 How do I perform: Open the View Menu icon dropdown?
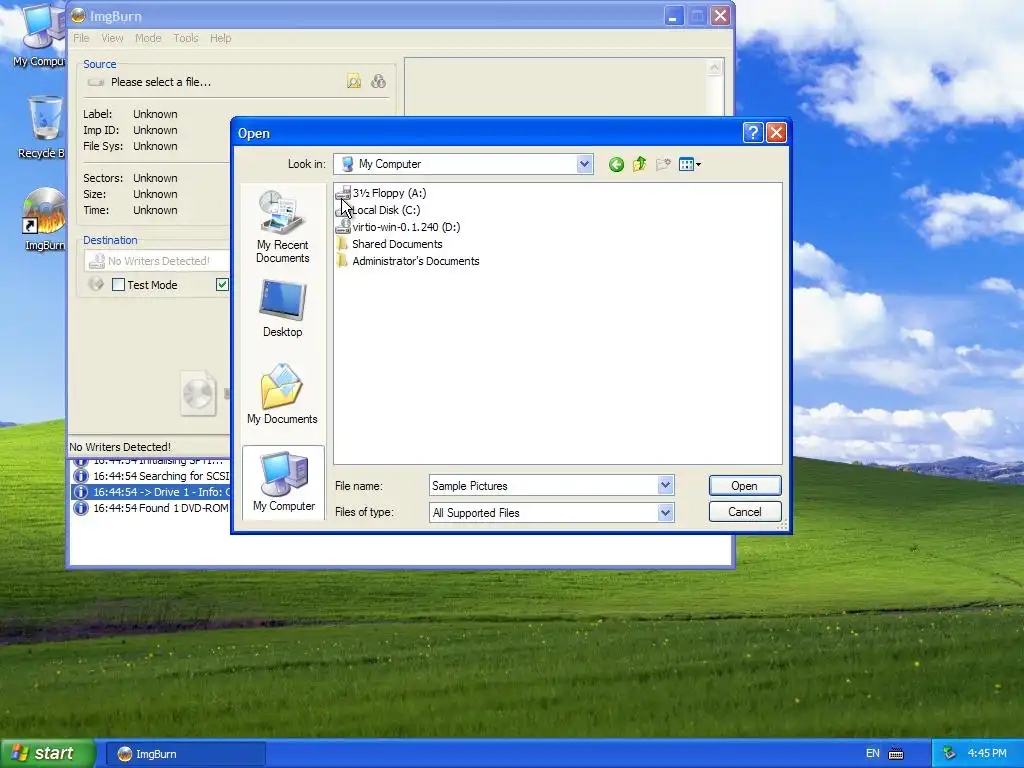[x=690, y=165]
